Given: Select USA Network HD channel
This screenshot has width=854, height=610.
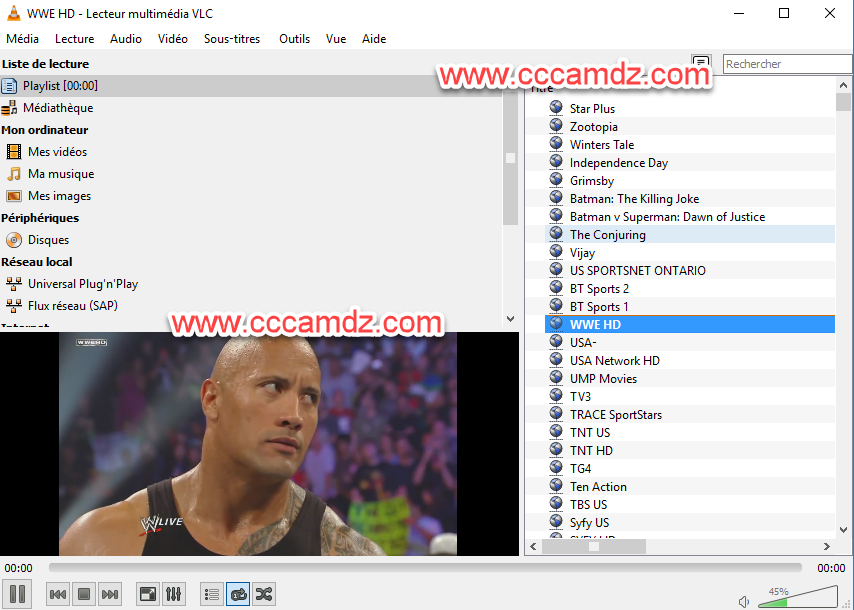Looking at the screenshot, I should point(690,361).
